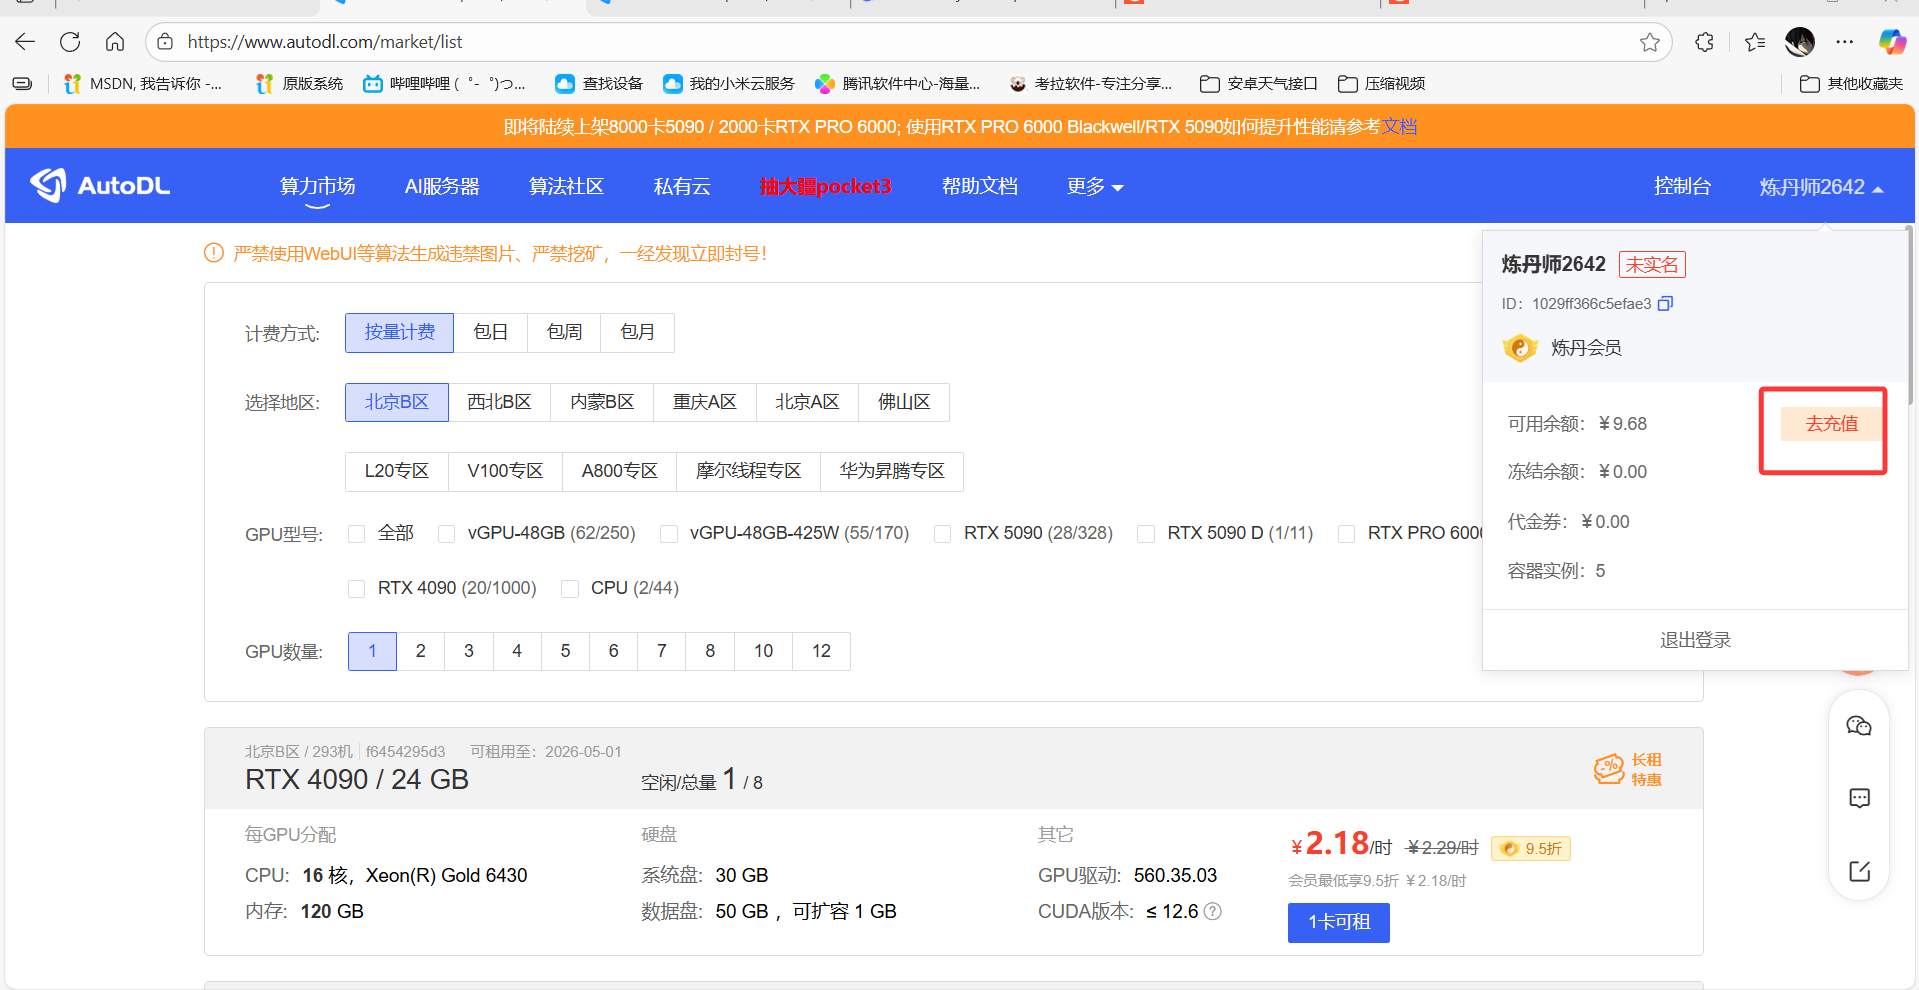Open the WeChat support icon
This screenshot has width=1919, height=990.
coord(1859,726)
